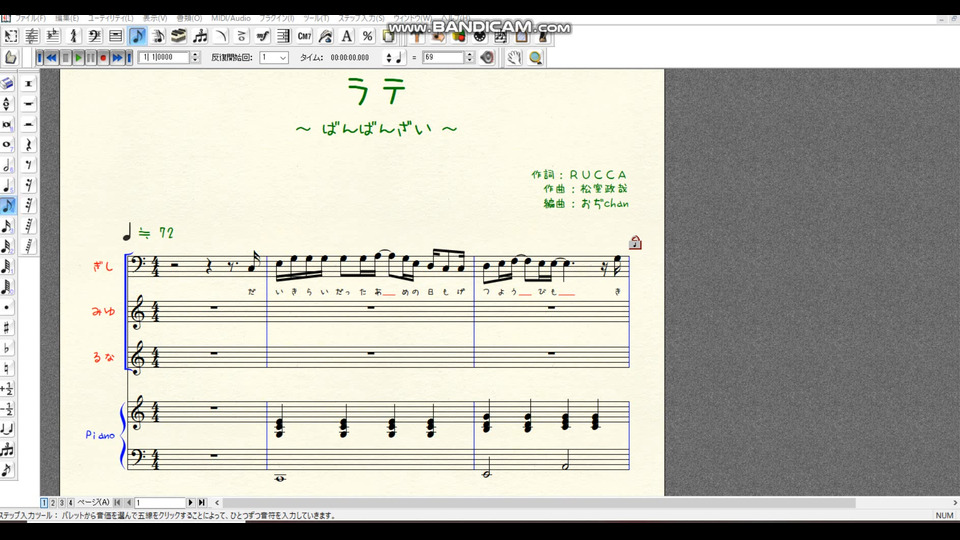The height and width of the screenshot is (540, 960).
Task: Select the Selection tool in main toolbar
Action: point(11,37)
